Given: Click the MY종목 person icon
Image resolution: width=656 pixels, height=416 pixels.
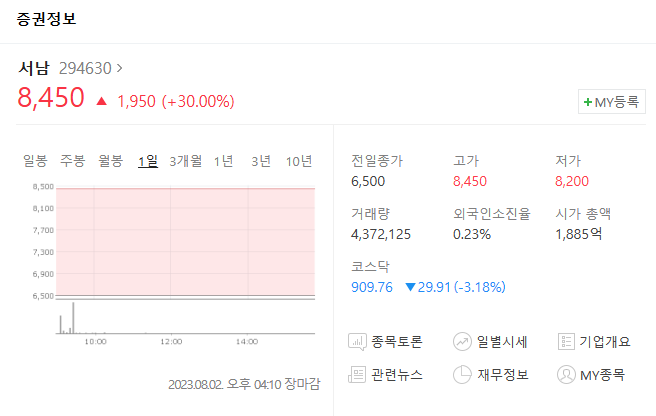Looking at the screenshot, I should (566, 375).
